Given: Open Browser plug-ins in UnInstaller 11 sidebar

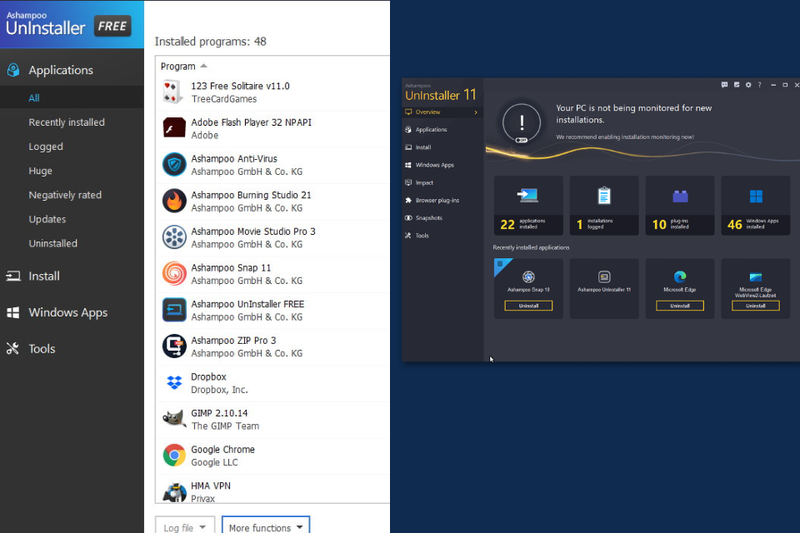Looking at the screenshot, I should click(437, 200).
